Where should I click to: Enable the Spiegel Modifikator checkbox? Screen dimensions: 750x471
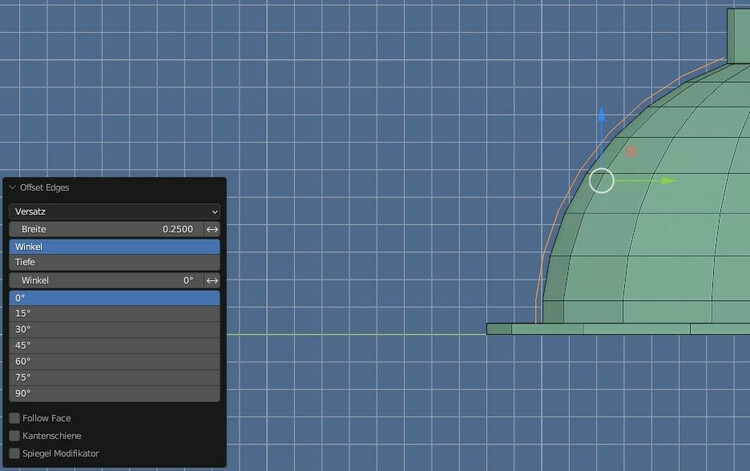pyautogui.click(x=15, y=453)
